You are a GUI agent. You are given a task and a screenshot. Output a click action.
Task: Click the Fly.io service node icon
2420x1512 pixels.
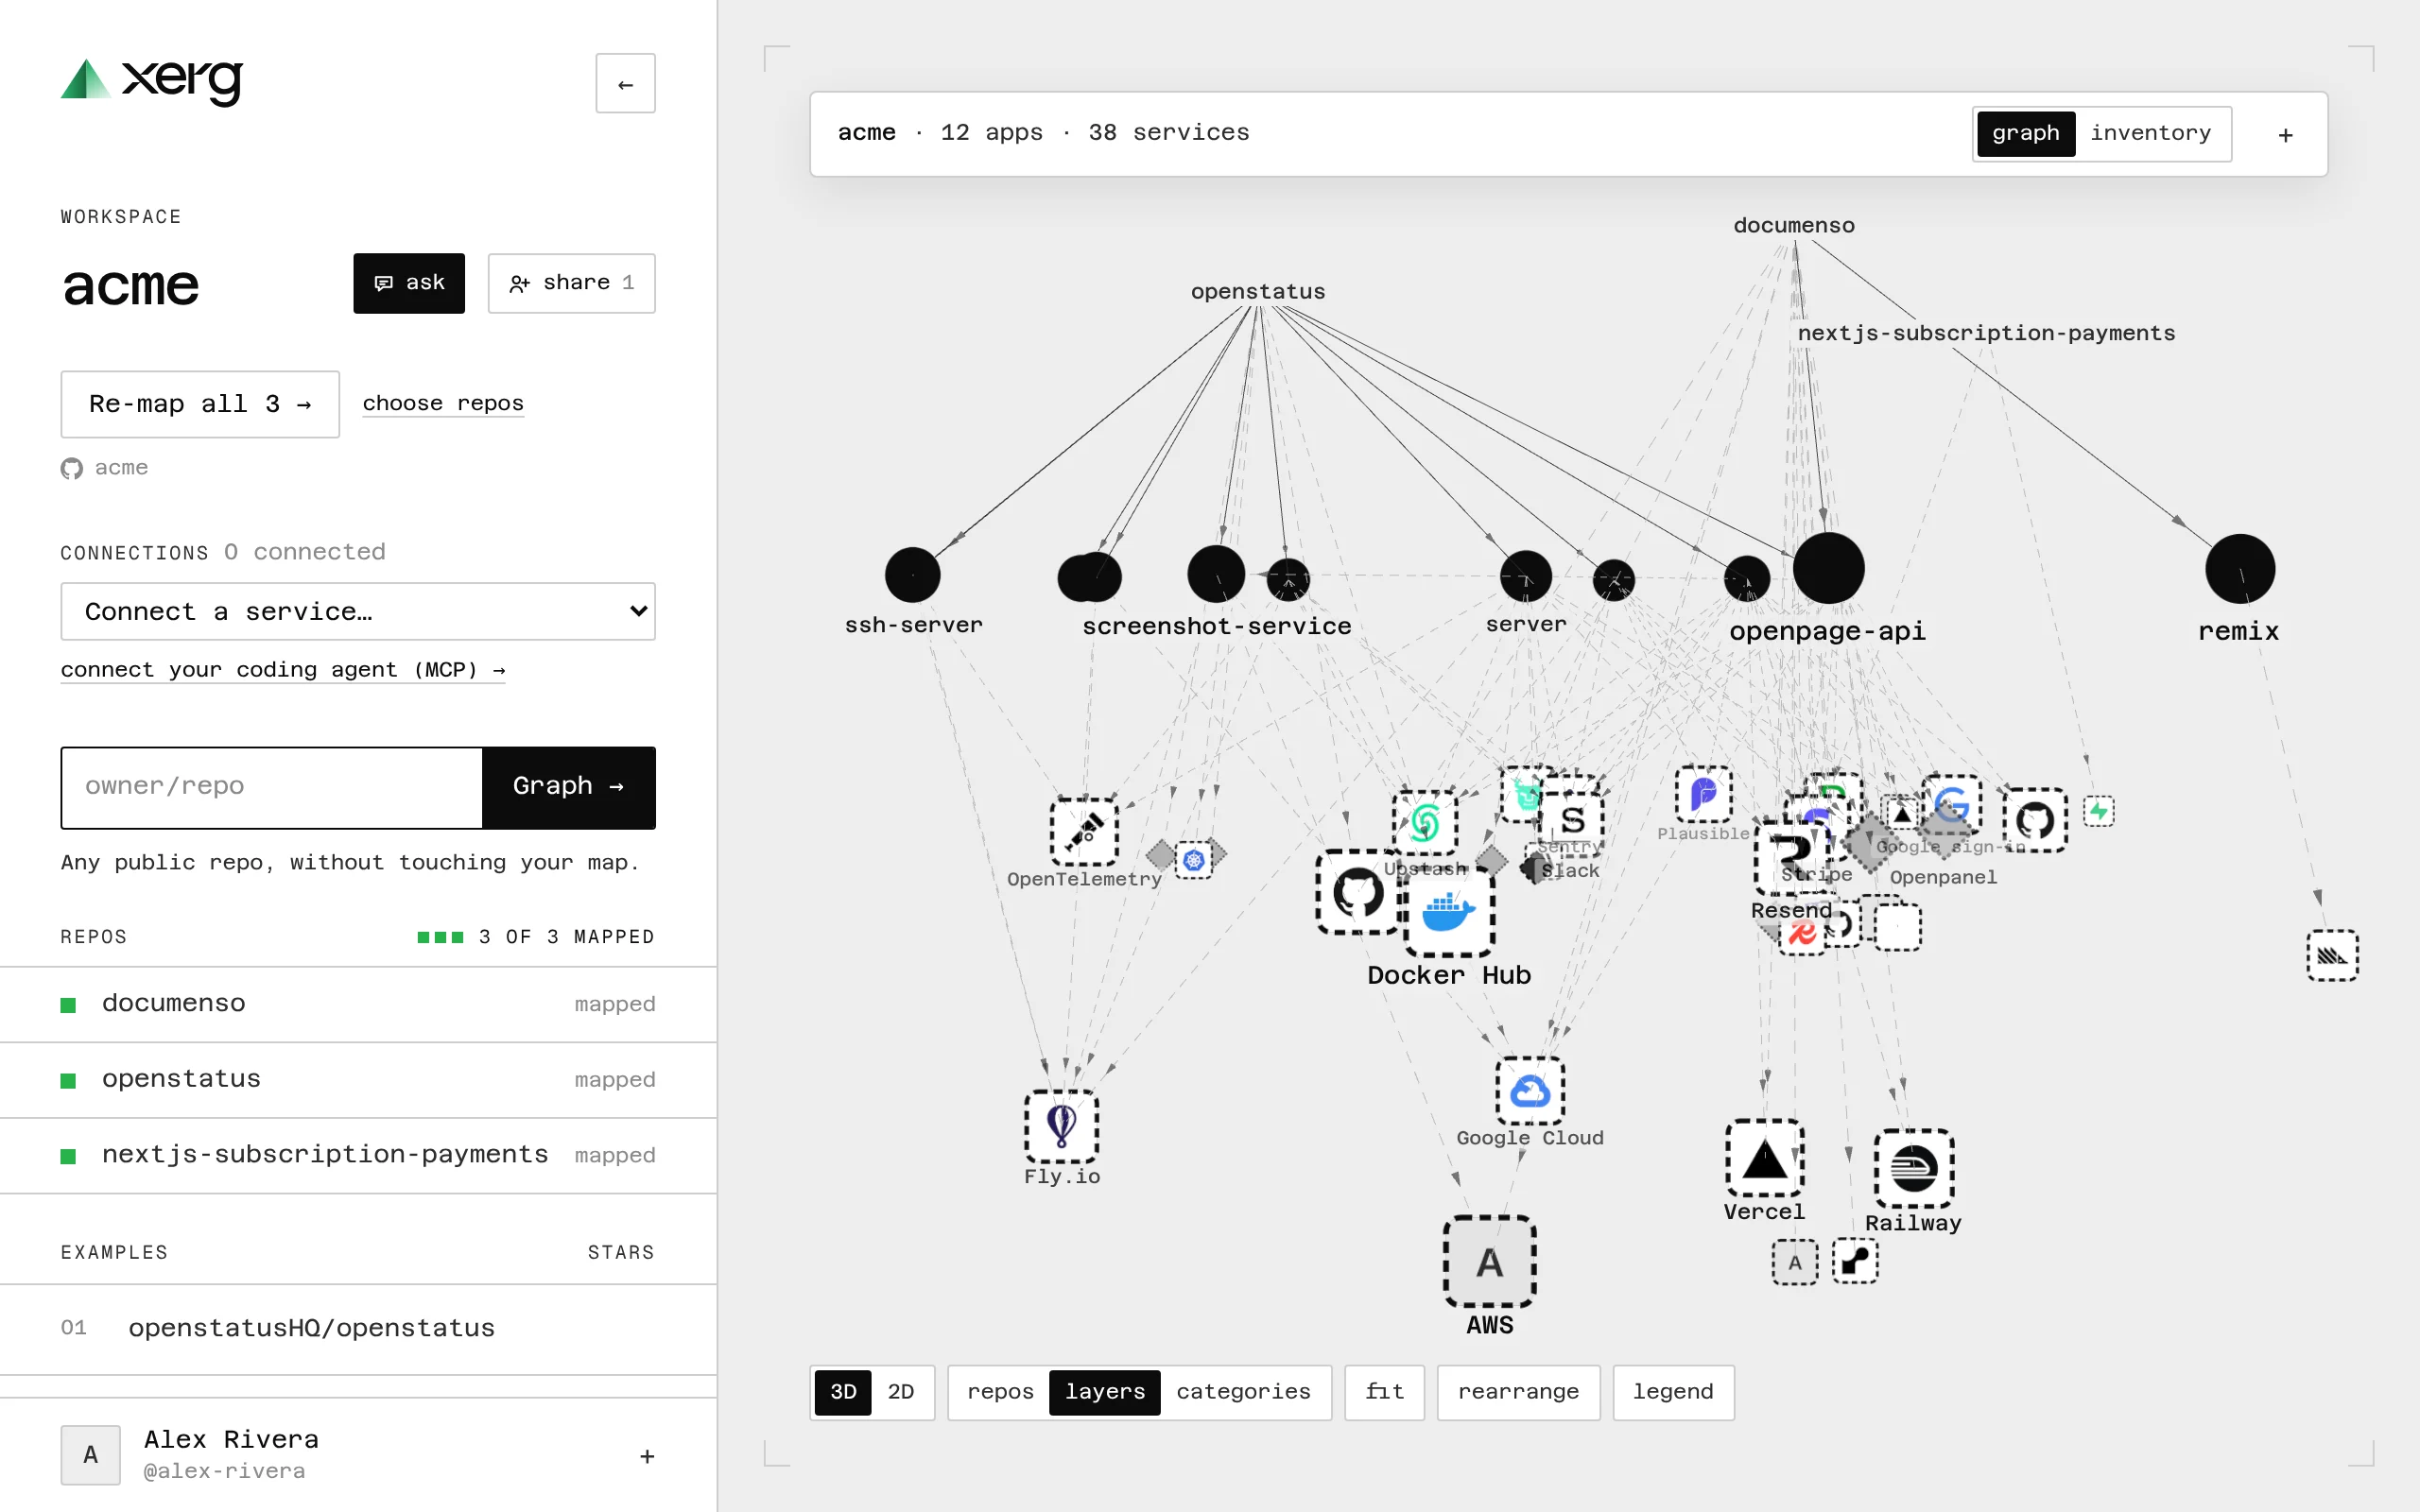point(1061,1126)
